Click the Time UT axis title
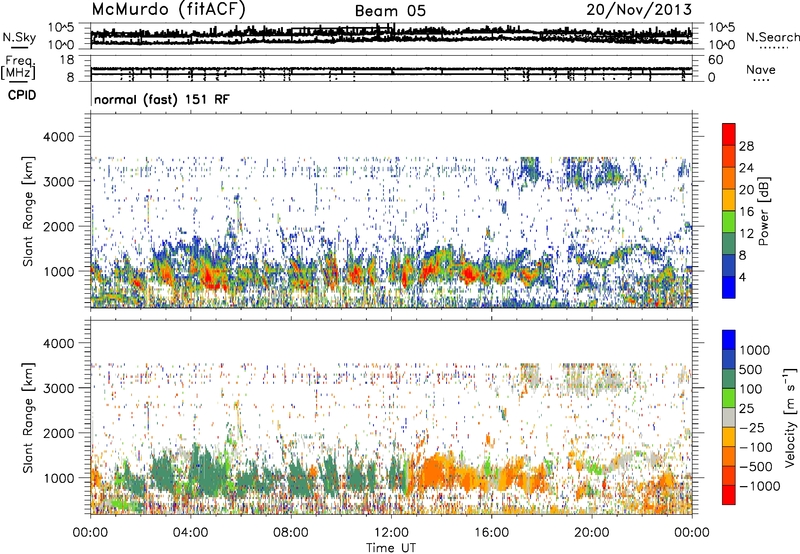 point(391,548)
